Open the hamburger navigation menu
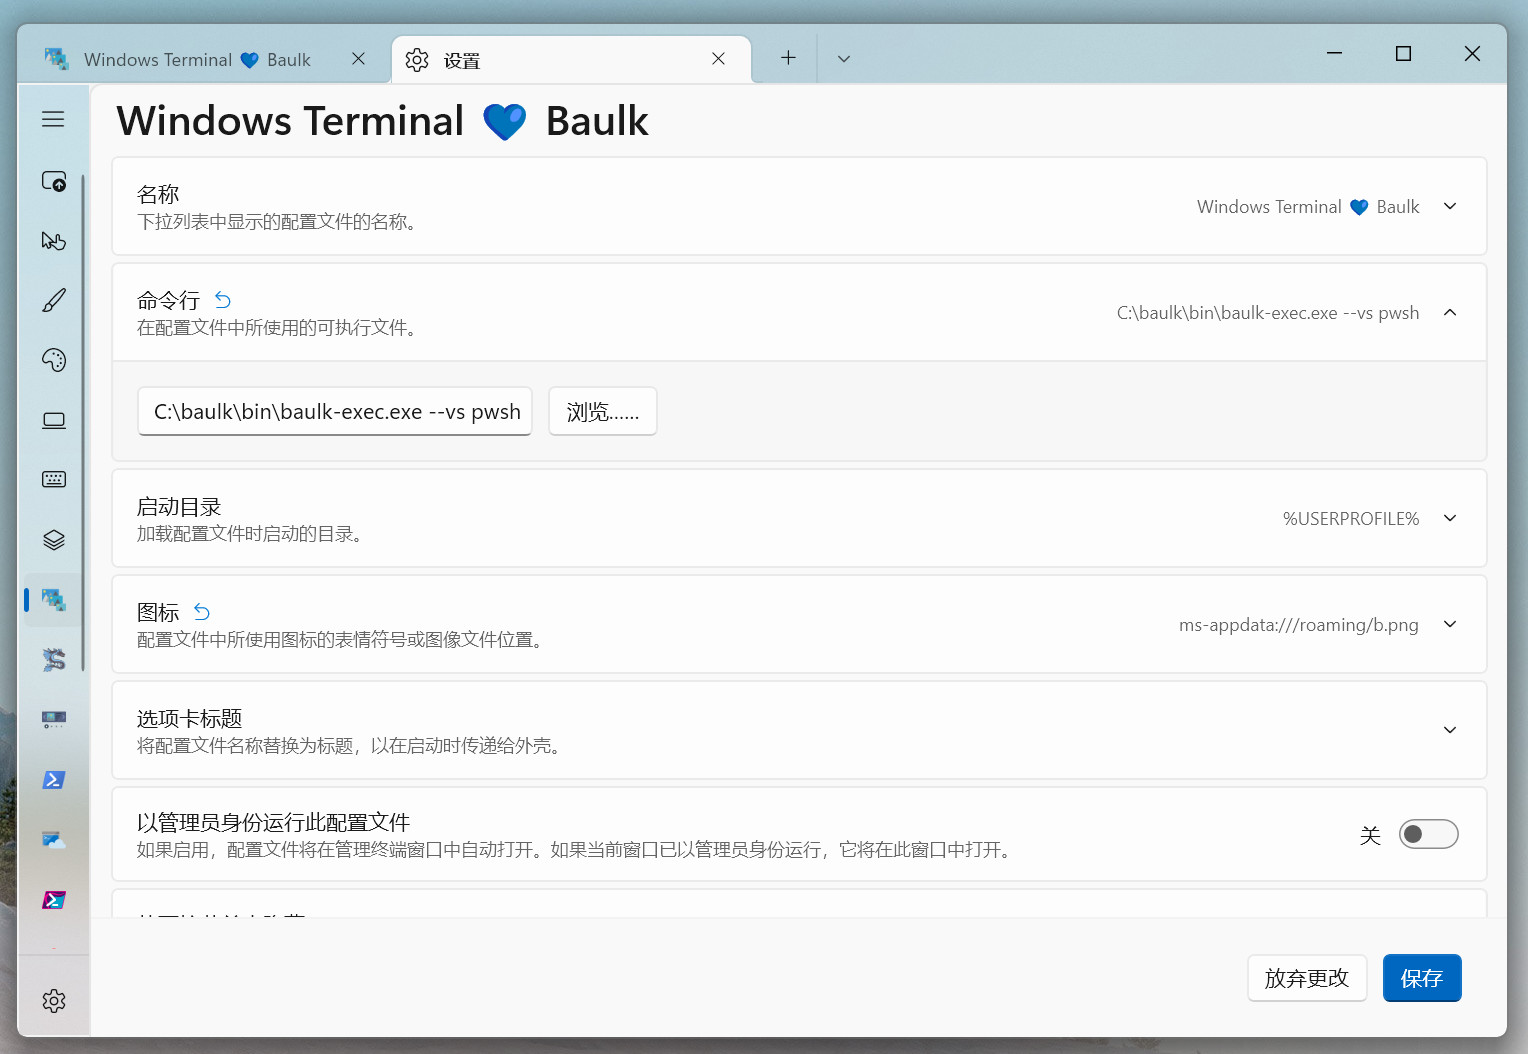Screen dimensions: 1528x1054 click(53, 119)
